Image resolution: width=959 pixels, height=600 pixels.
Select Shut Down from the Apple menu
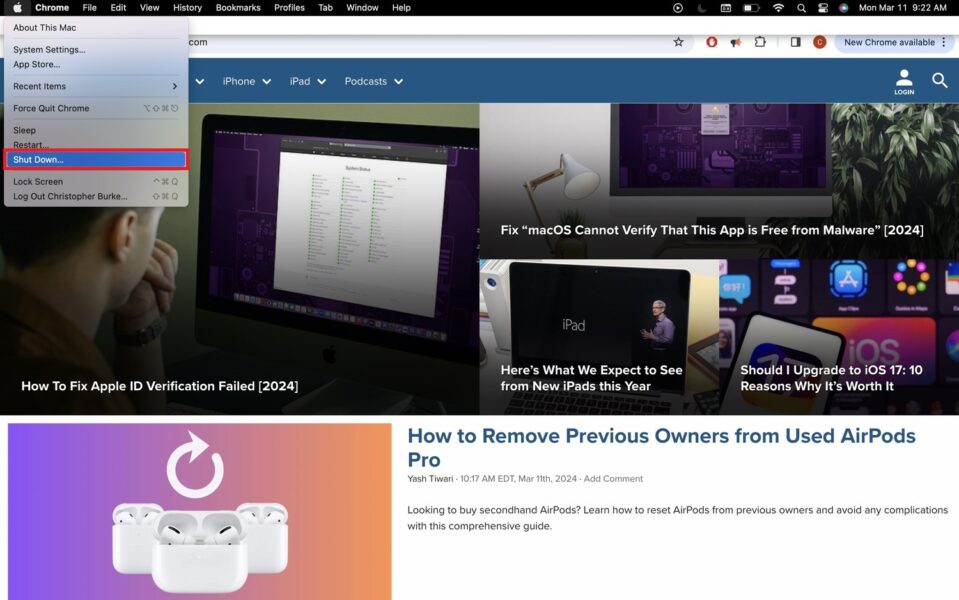coord(95,160)
